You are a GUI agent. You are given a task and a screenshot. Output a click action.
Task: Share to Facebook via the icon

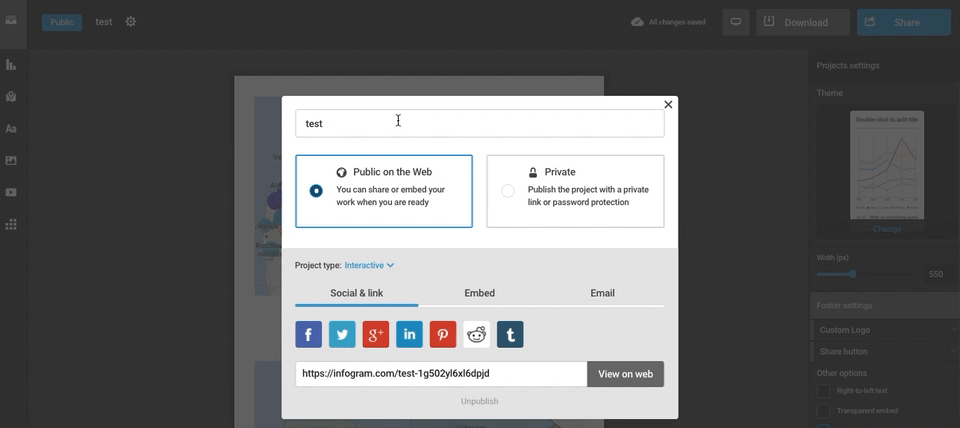[x=309, y=335]
